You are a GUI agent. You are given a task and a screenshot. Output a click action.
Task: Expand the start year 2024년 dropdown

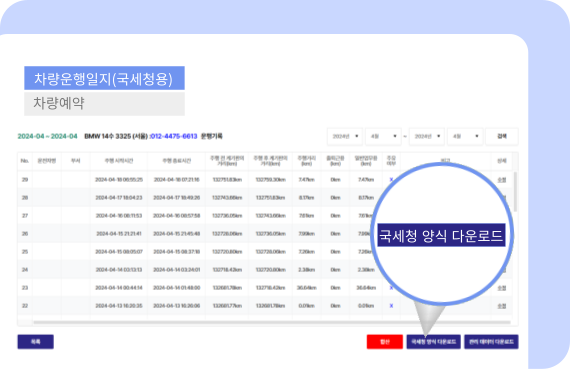345,136
